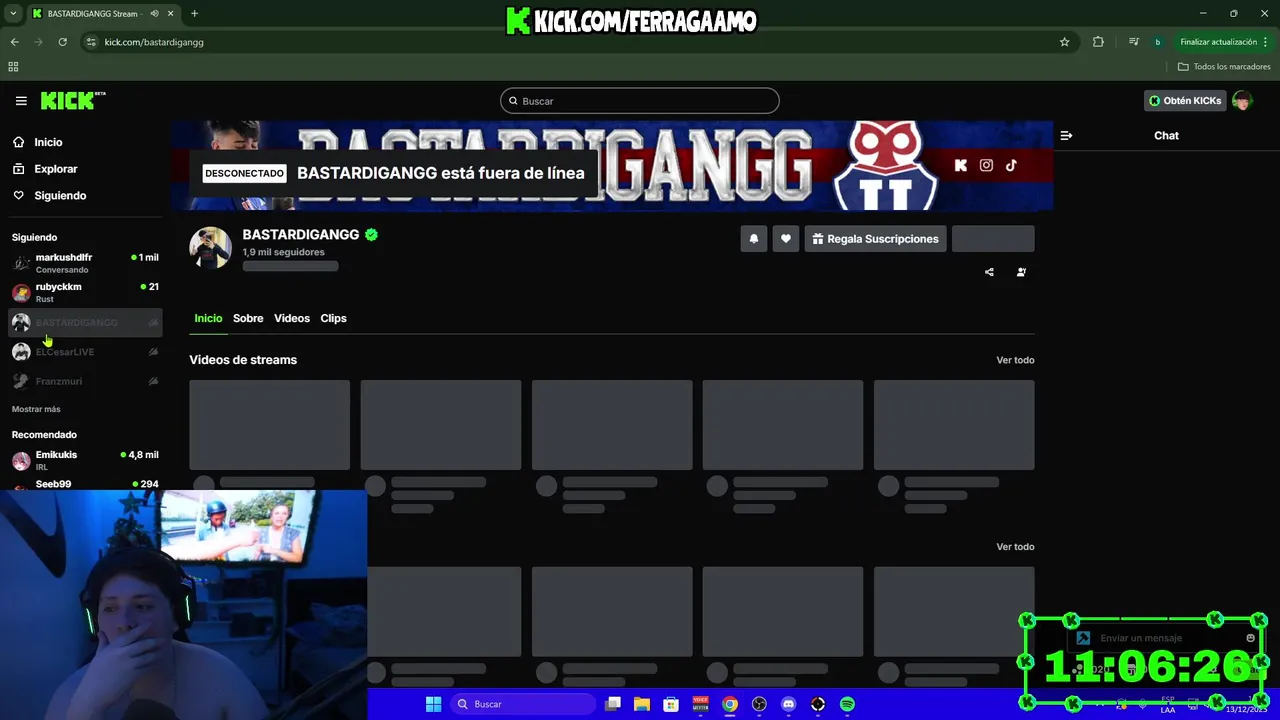Open Task View on taskbar

click(613, 704)
